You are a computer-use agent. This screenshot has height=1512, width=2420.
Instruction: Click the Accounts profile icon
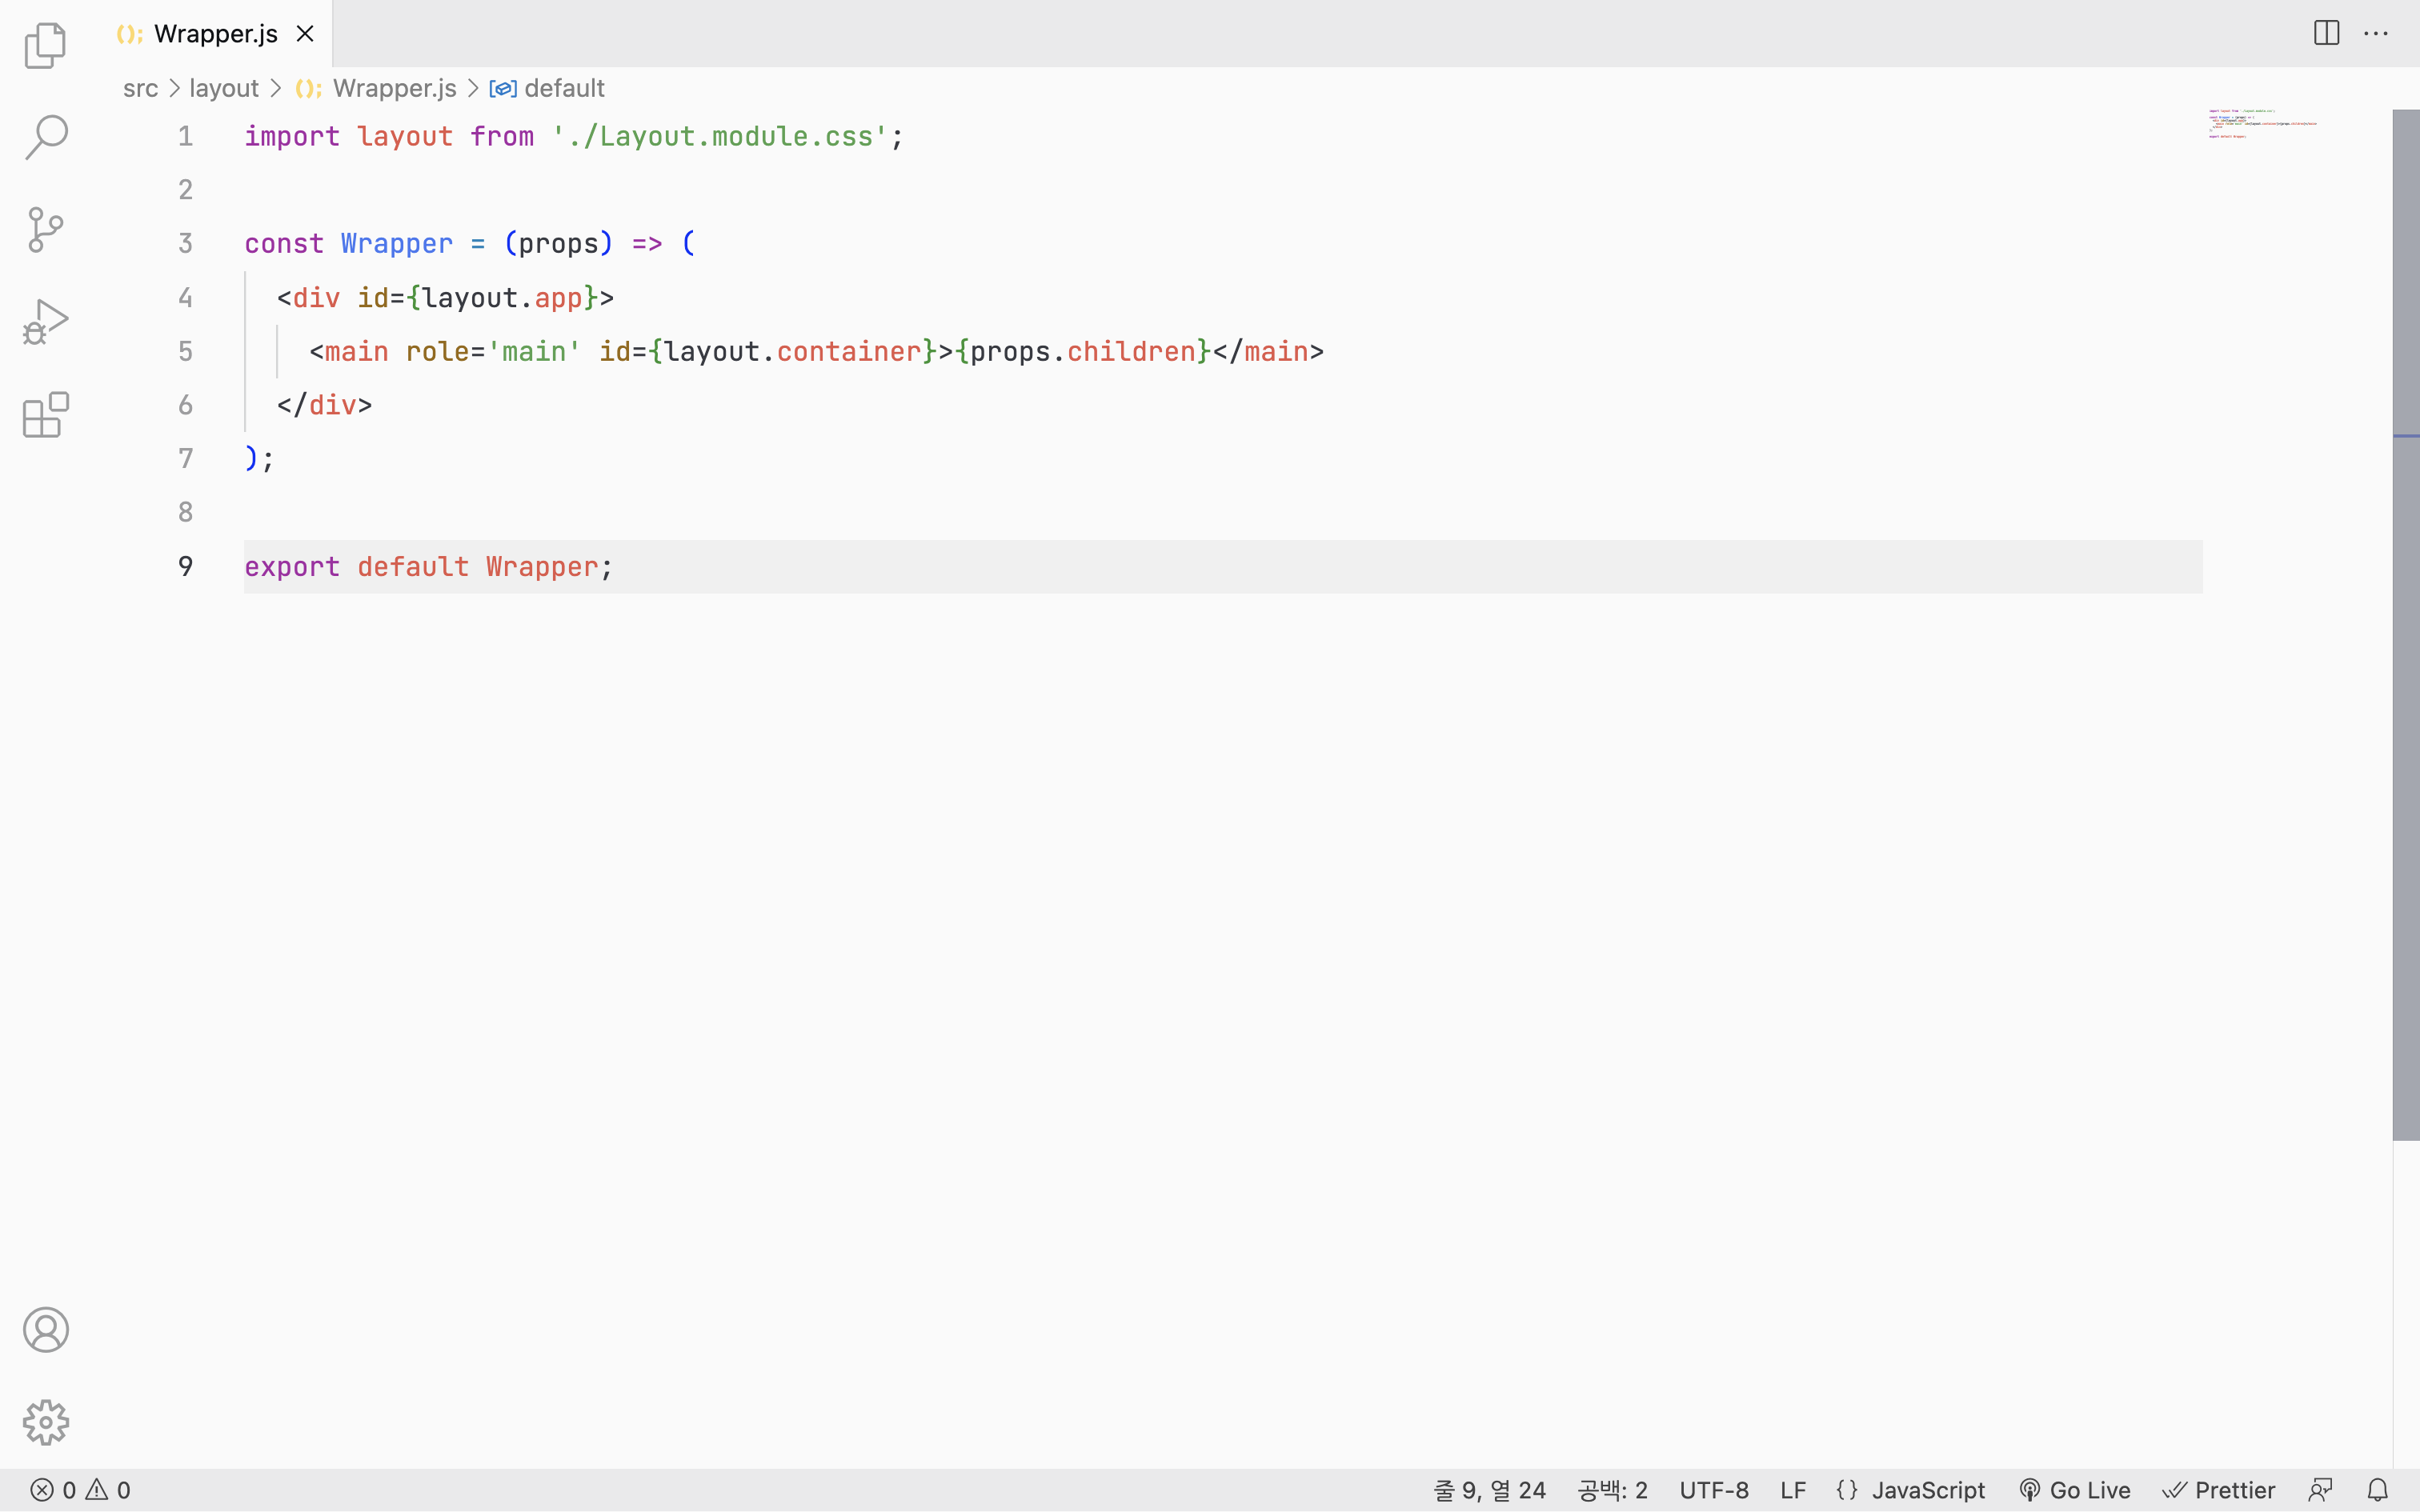[x=45, y=1329]
